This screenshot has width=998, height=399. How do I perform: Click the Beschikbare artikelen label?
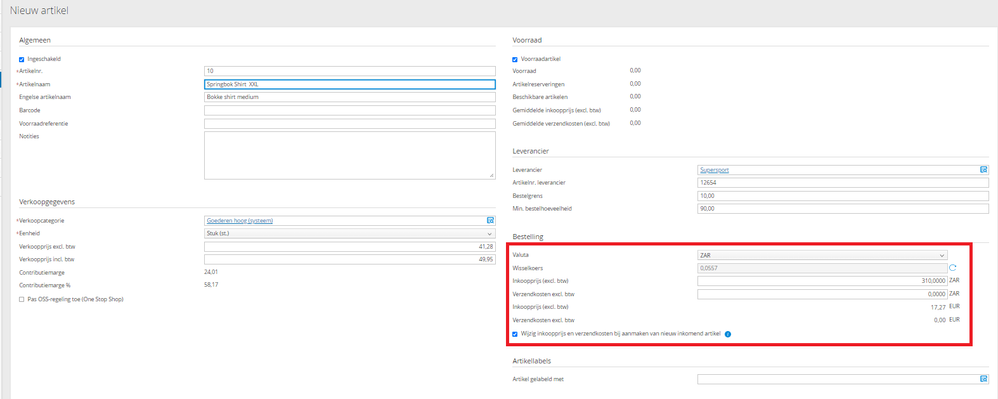point(541,97)
